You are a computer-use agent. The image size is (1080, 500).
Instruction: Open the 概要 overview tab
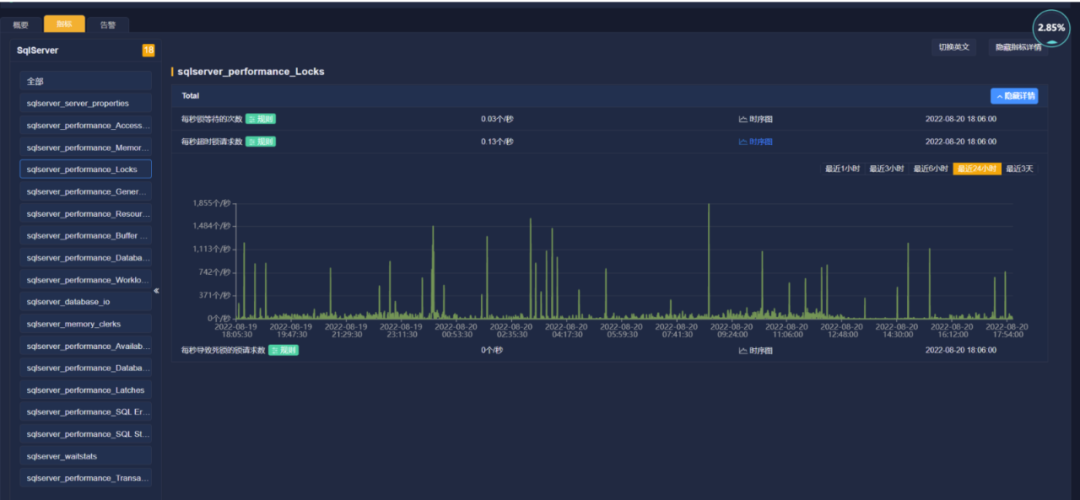21,25
